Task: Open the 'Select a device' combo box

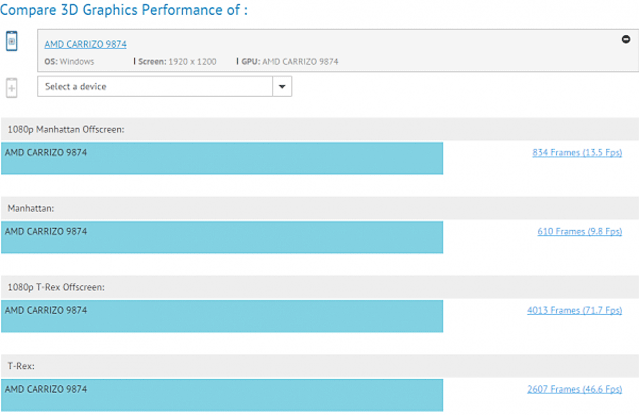Action: [x=156, y=87]
